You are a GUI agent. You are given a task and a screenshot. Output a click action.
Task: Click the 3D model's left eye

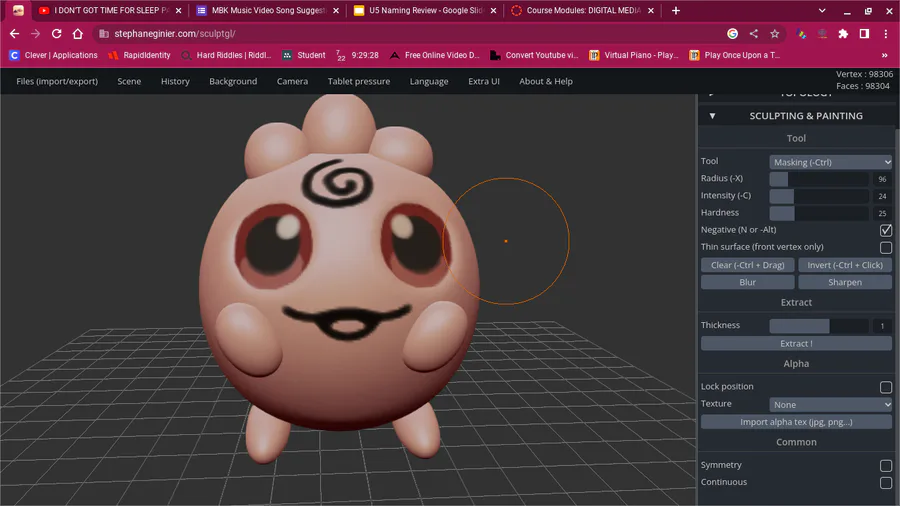(x=274, y=246)
